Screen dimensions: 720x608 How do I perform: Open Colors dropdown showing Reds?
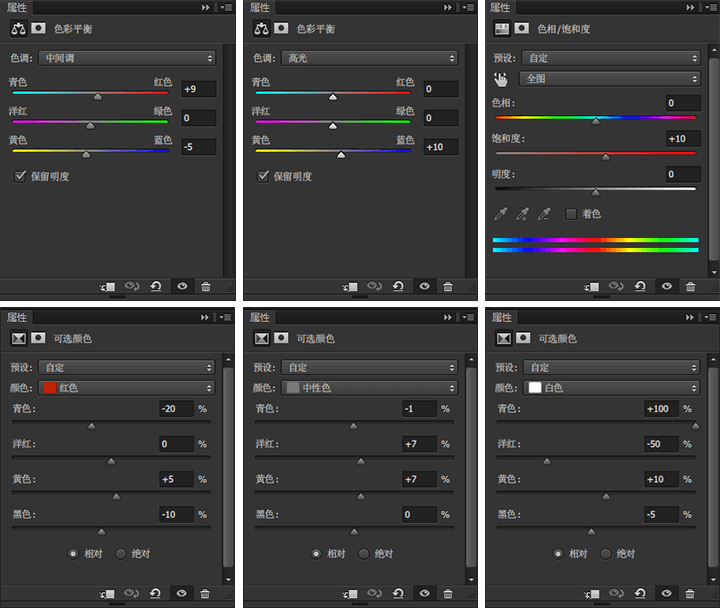(x=127, y=388)
